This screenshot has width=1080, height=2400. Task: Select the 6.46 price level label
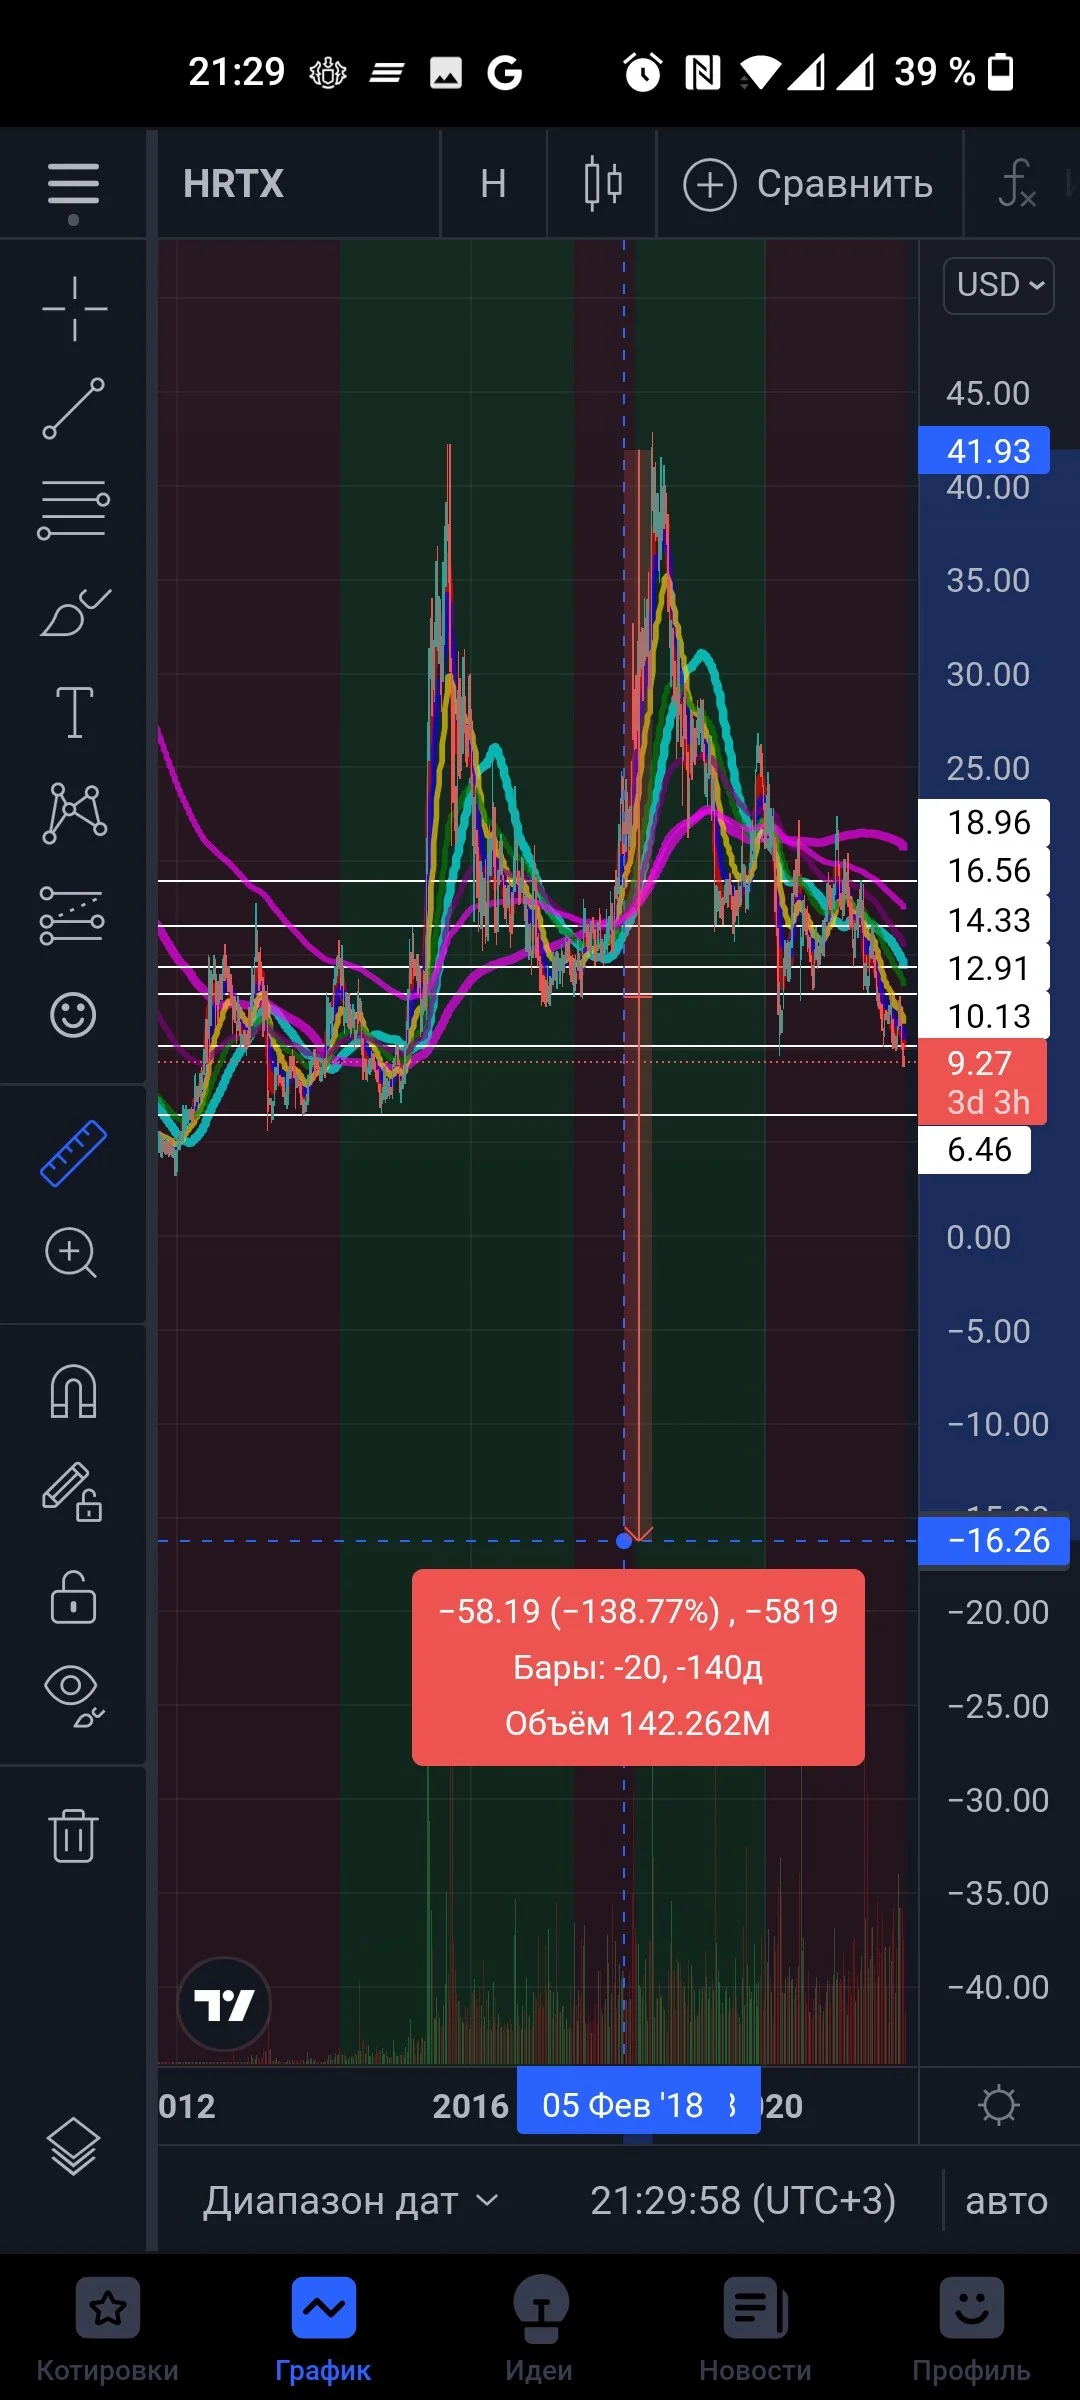(x=975, y=1150)
